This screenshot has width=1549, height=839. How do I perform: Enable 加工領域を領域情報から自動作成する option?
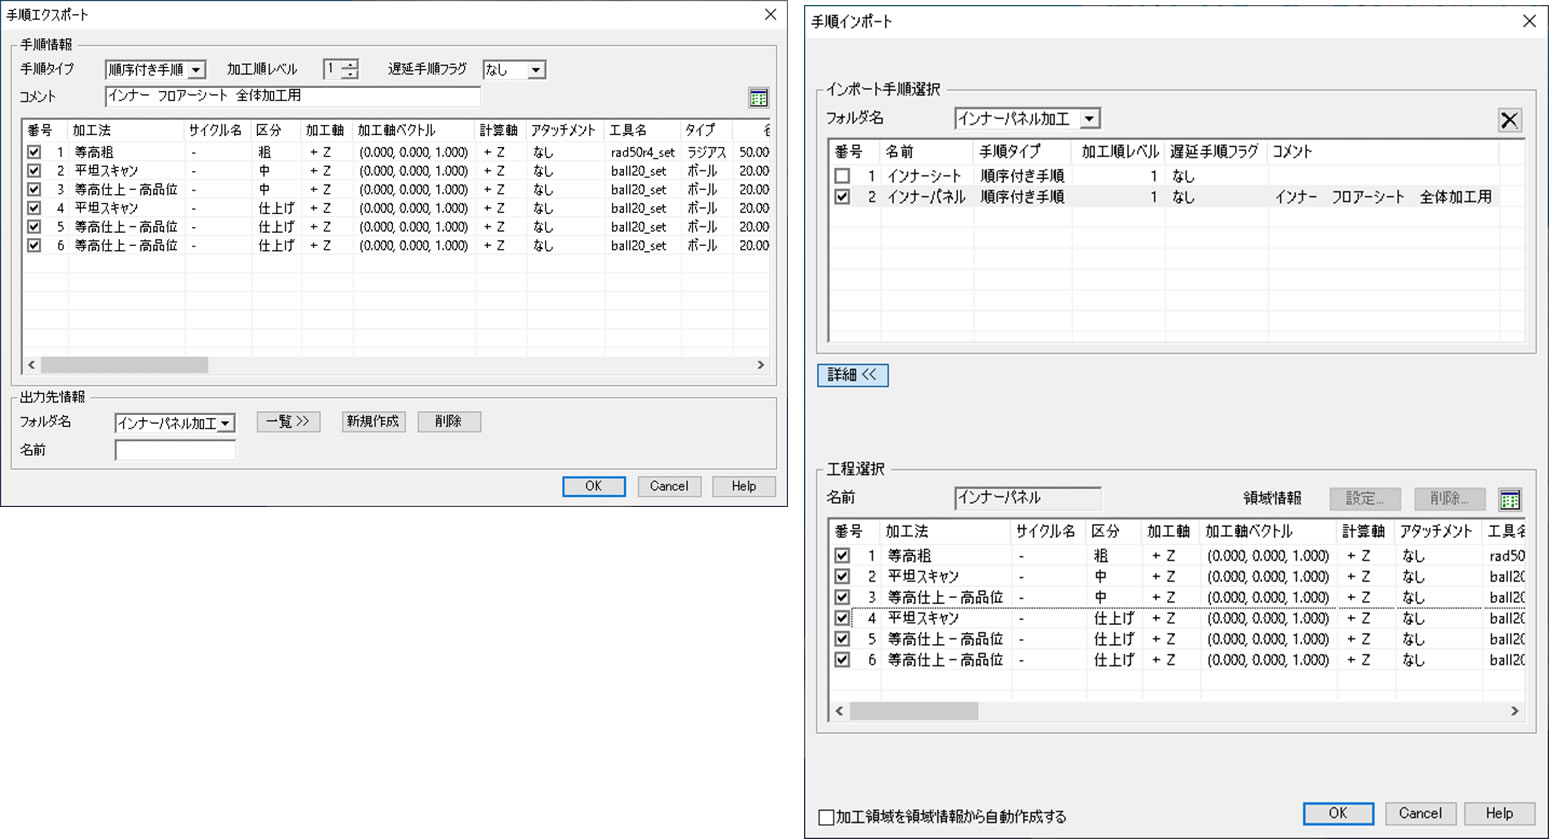pos(825,817)
